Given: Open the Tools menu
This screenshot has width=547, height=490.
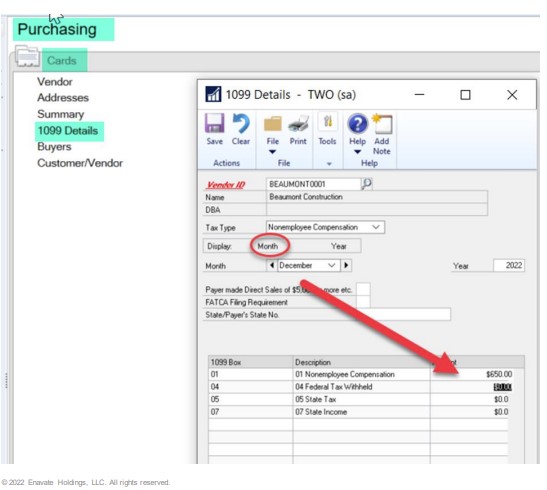Looking at the screenshot, I should [x=327, y=129].
